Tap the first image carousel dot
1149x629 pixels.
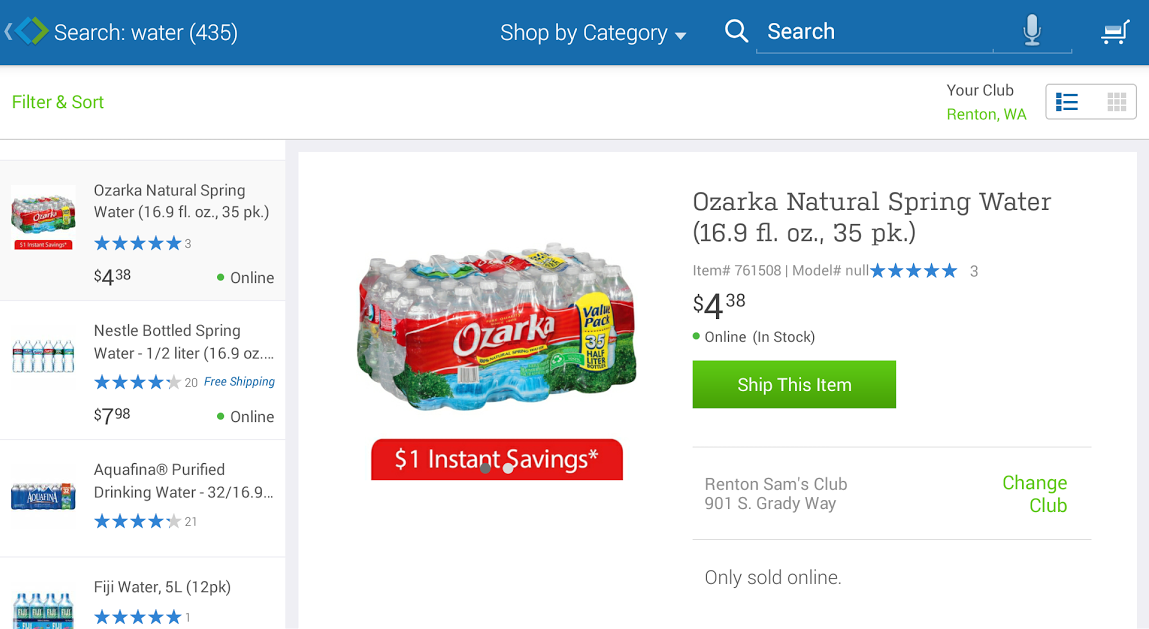[485, 467]
